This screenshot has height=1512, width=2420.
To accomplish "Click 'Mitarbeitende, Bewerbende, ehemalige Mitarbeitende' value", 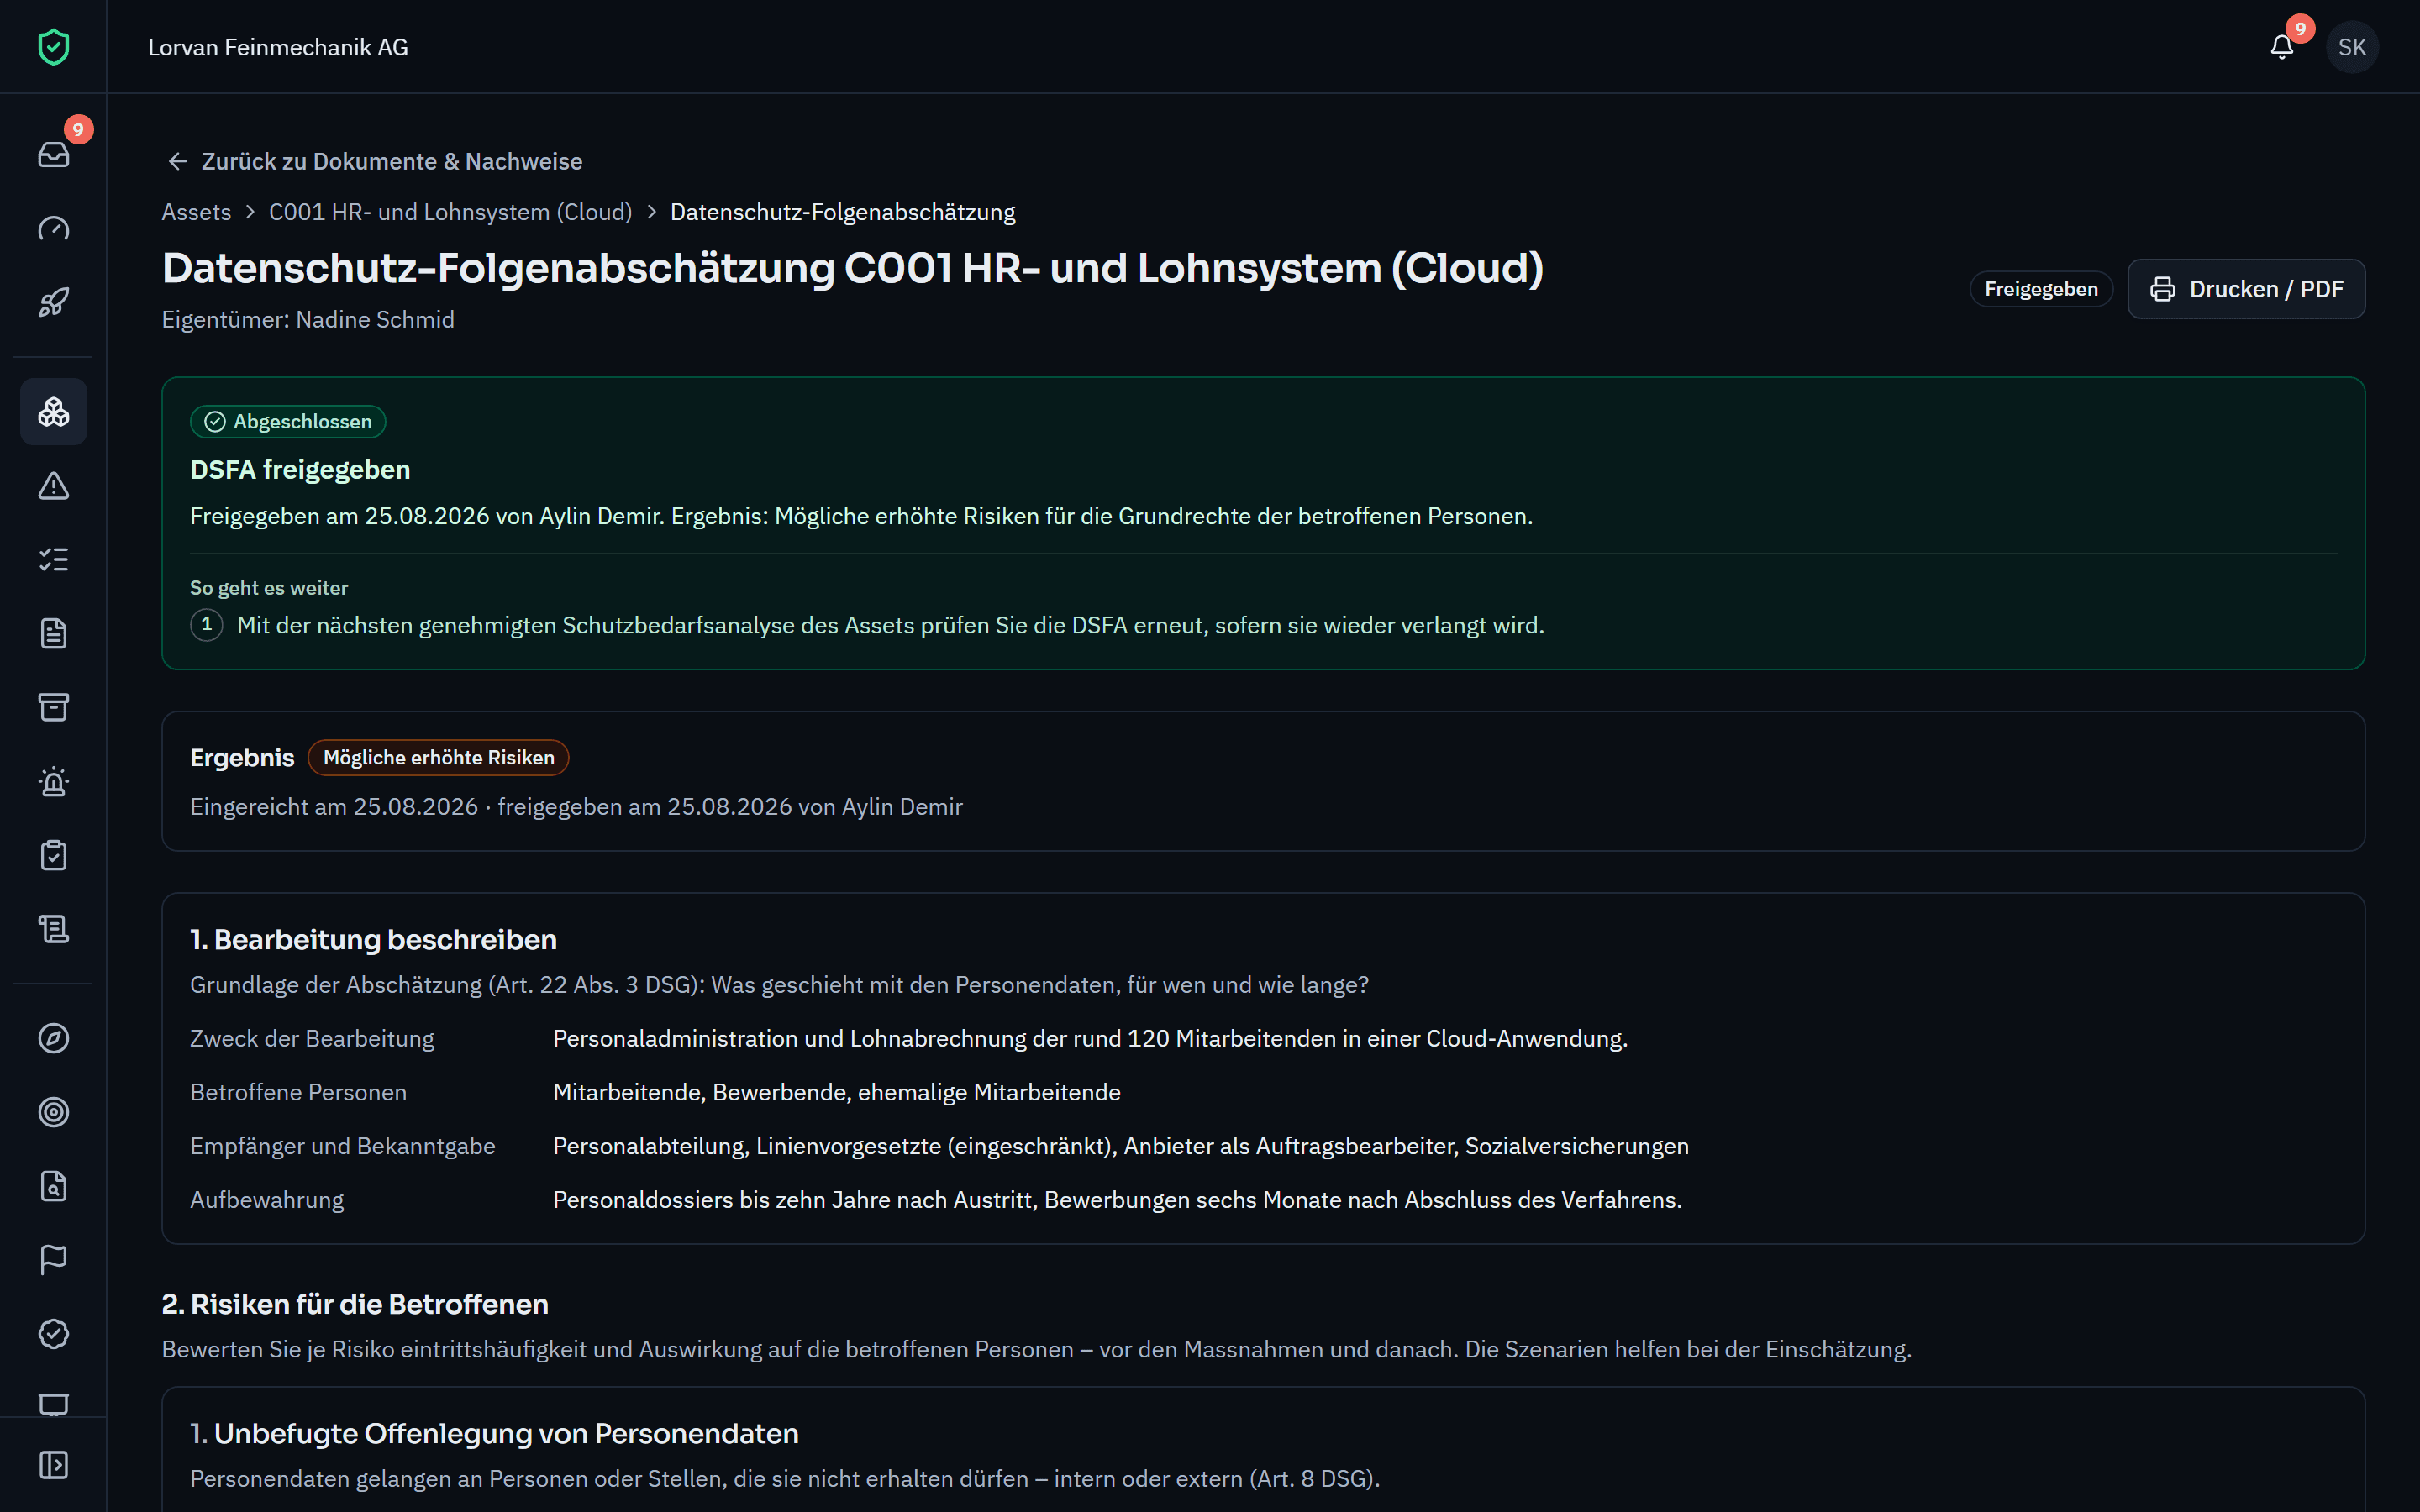I will tap(836, 1093).
